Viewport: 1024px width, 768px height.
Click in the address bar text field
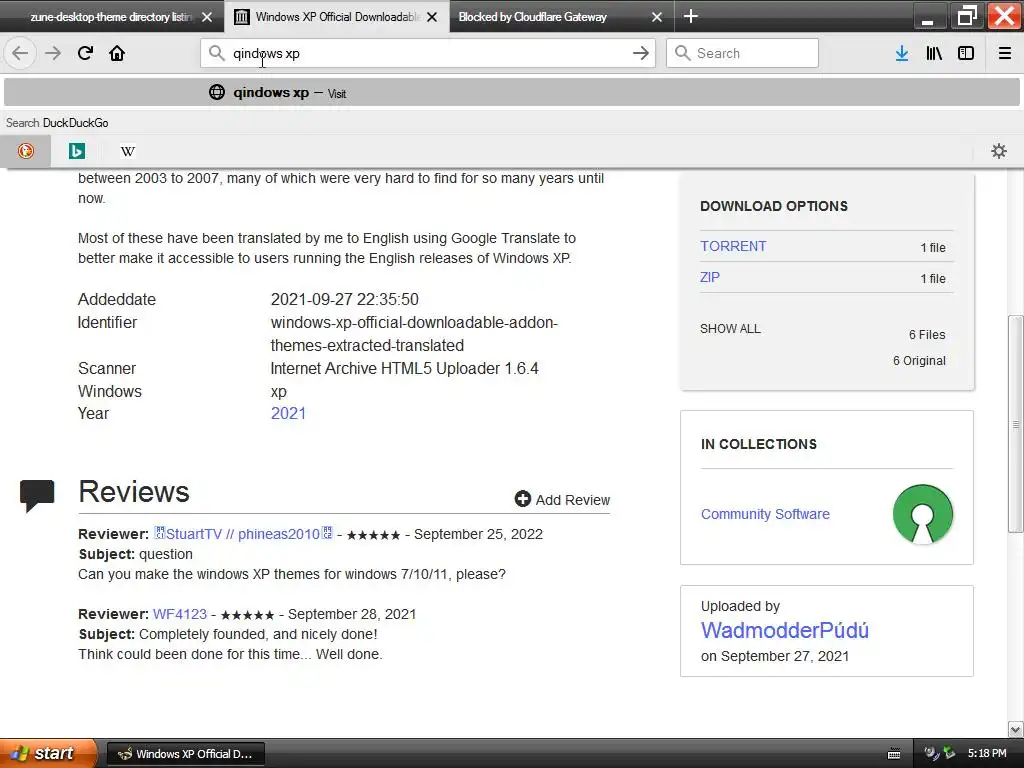pyautogui.click(x=428, y=53)
